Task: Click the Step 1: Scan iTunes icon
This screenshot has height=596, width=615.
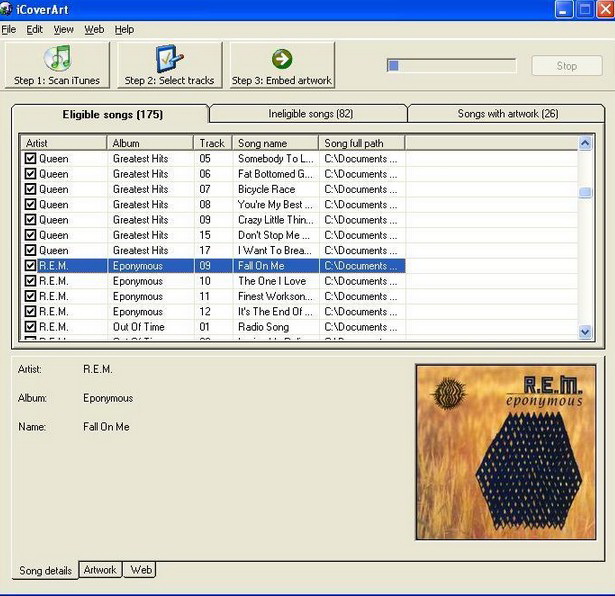Action: pos(57,58)
